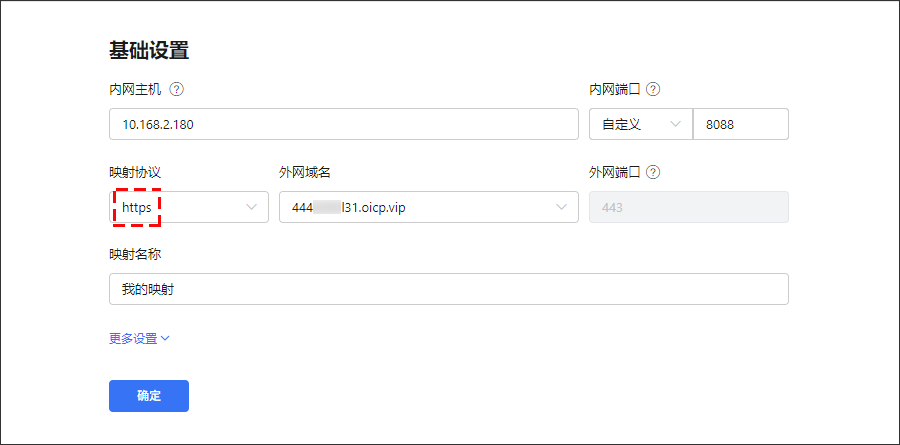Click the small arrow after 更多设置

pos(165,338)
